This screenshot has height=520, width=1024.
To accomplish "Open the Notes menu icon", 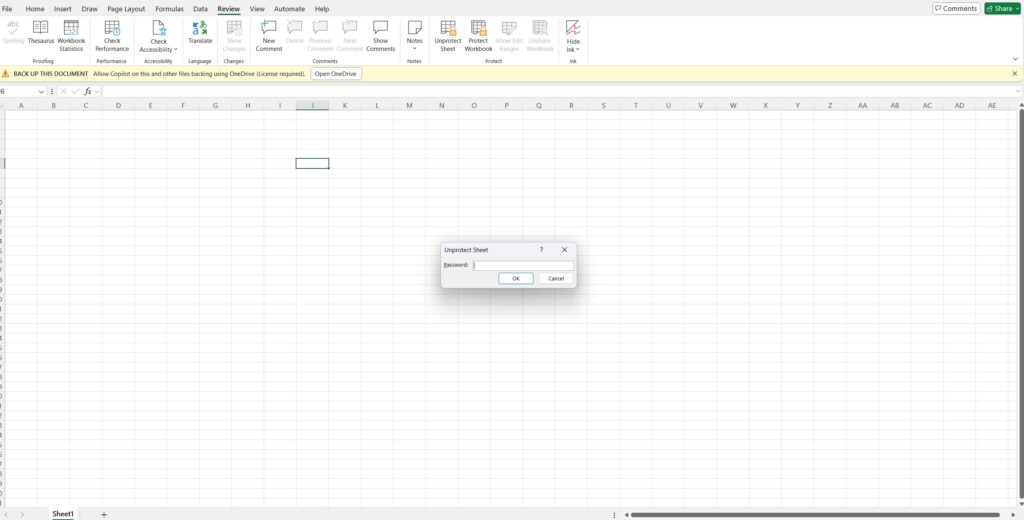I will coord(415,27).
